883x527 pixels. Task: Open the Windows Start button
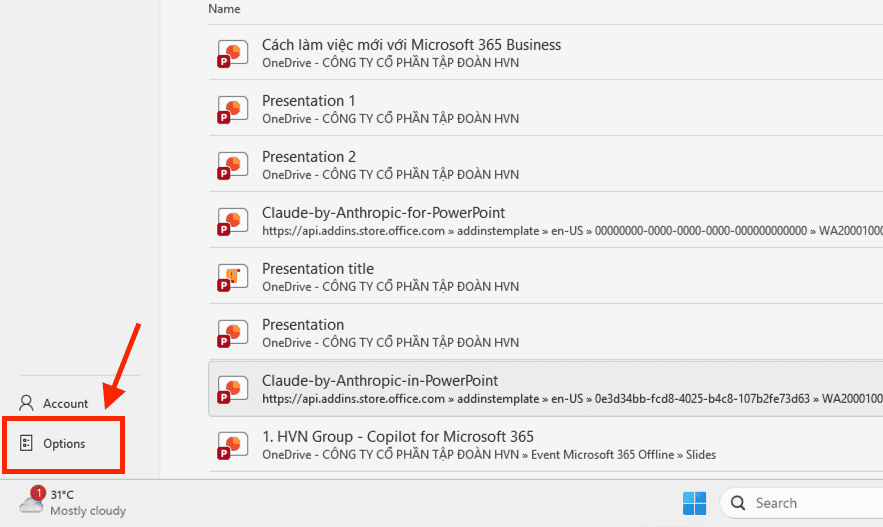pos(694,503)
